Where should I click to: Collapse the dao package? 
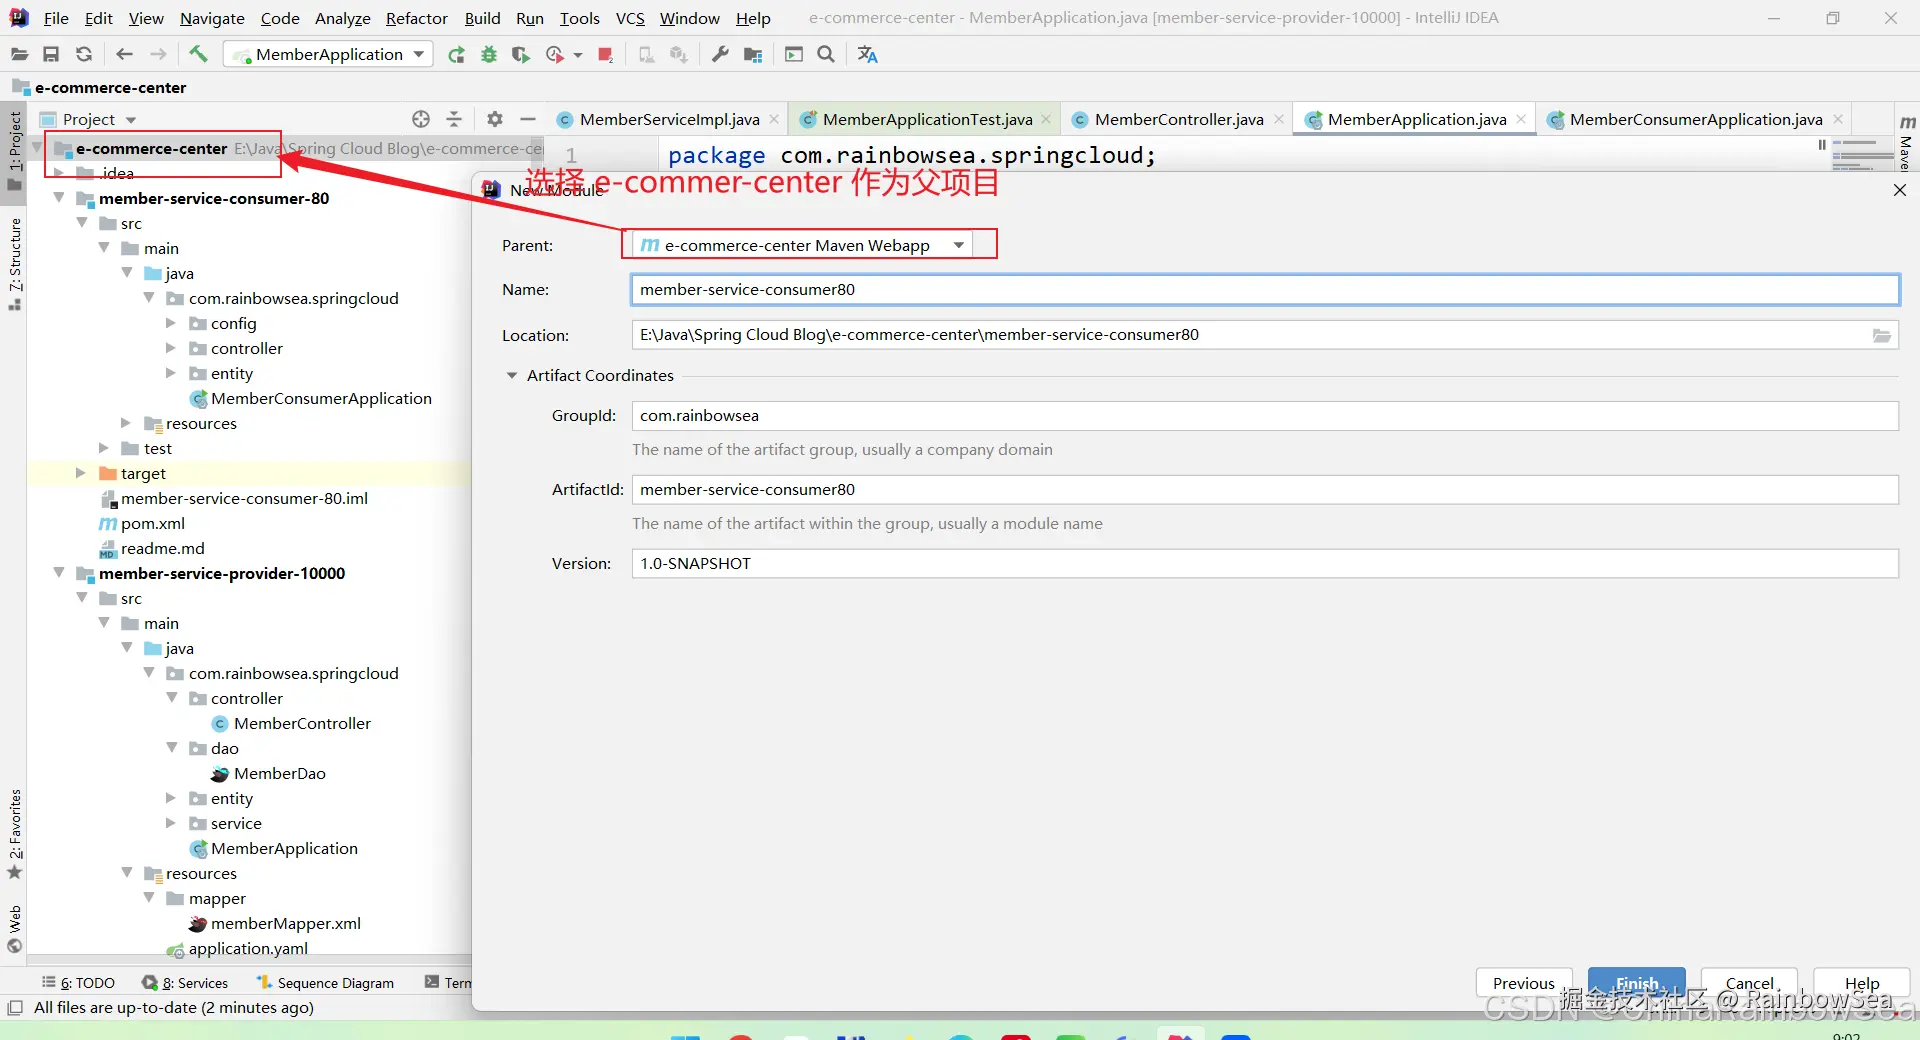pyautogui.click(x=171, y=748)
